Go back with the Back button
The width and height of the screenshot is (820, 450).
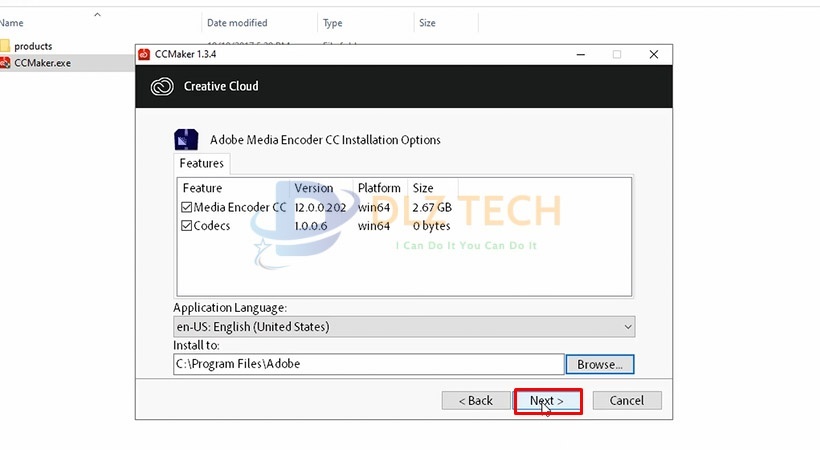coord(476,401)
